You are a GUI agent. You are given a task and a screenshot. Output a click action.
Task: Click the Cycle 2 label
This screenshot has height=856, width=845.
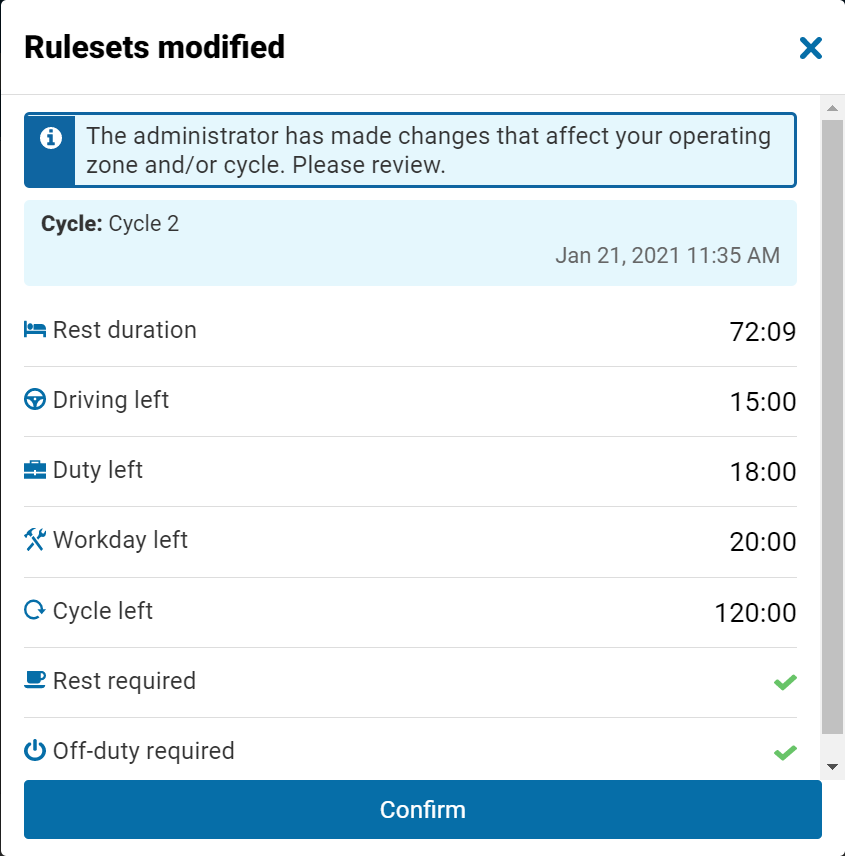point(143,224)
